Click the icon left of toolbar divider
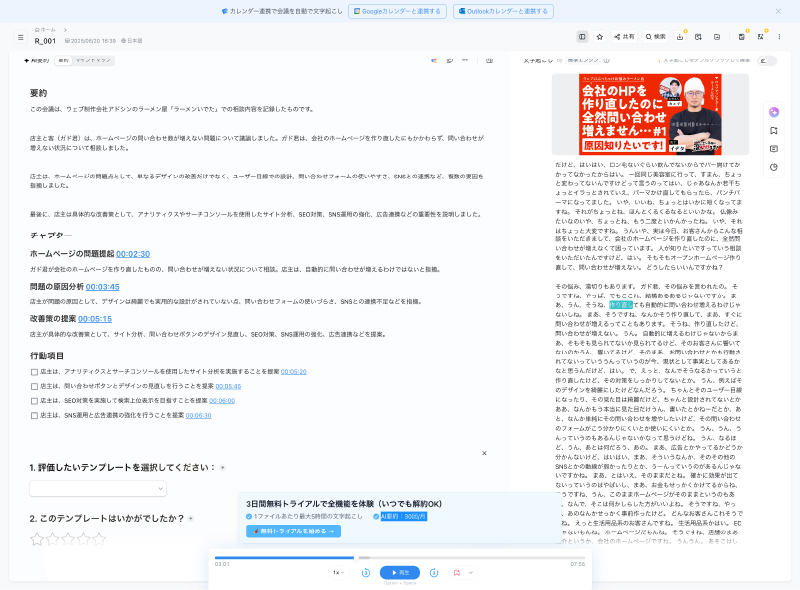Image resolution: width=800 pixels, height=590 pixels. (x=717, y=37)
